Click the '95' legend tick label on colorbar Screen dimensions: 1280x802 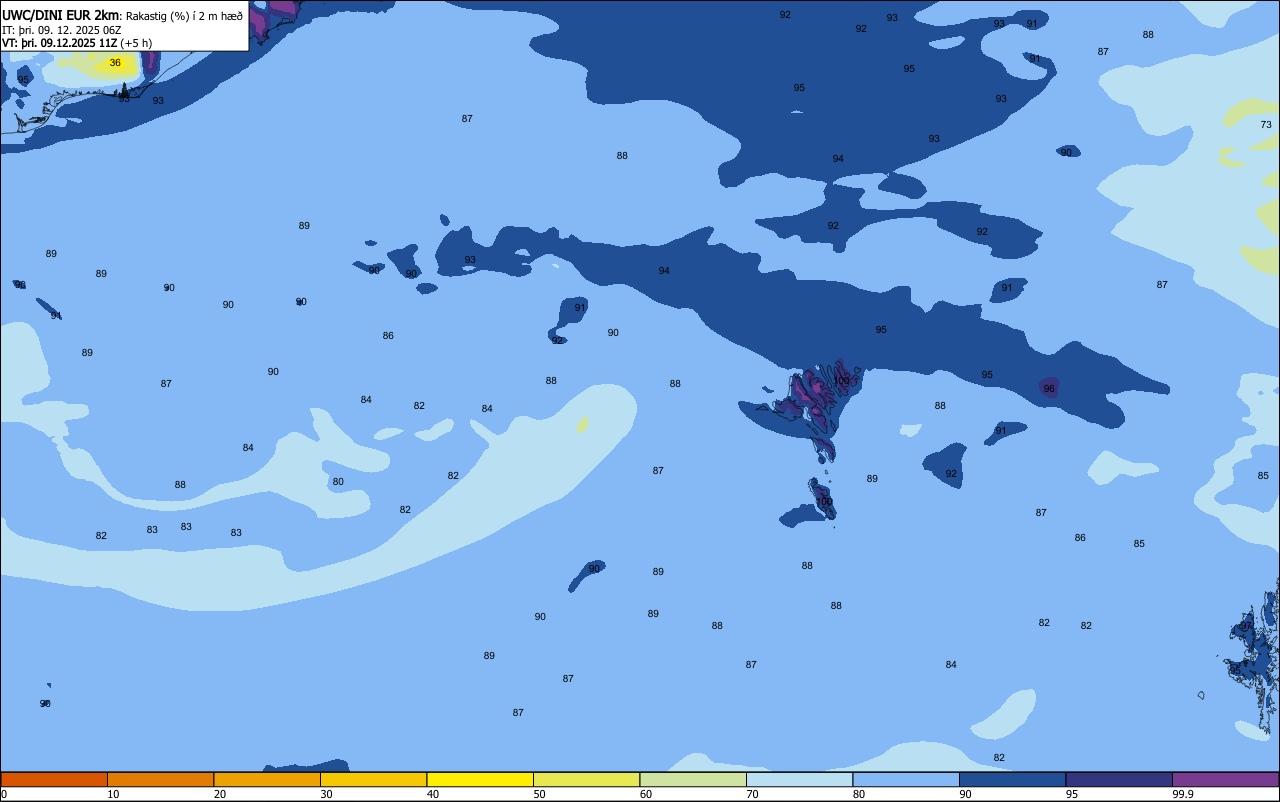point(1072,794)
